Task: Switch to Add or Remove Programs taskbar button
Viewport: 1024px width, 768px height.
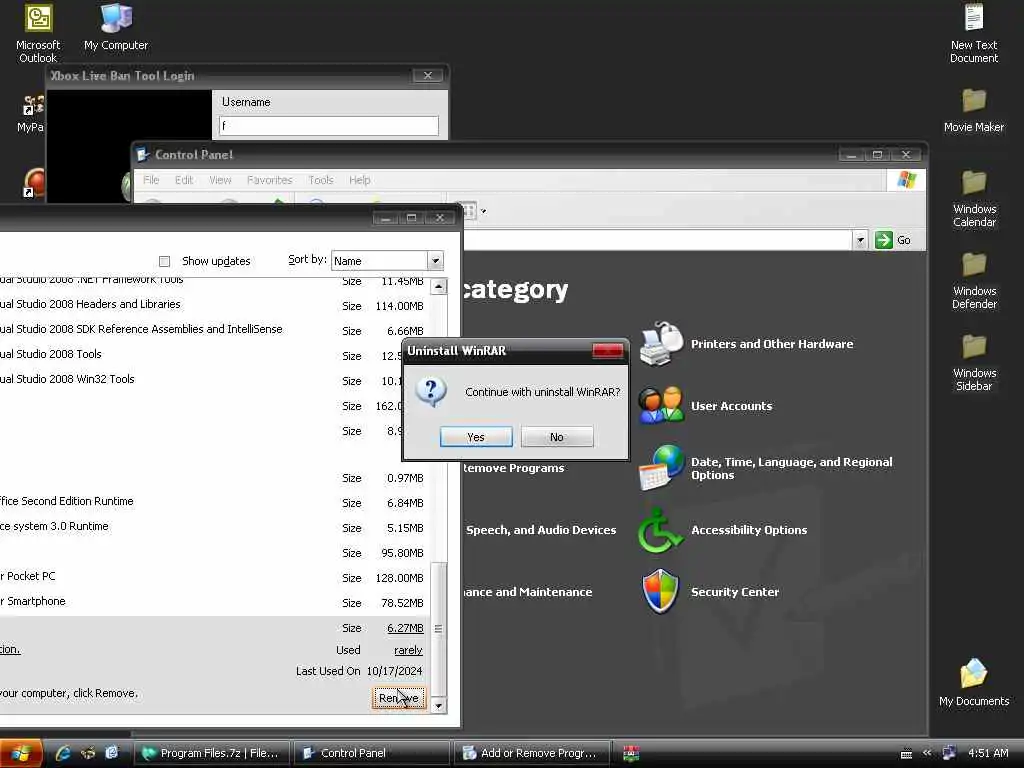Action: click(x=531, y=753)
